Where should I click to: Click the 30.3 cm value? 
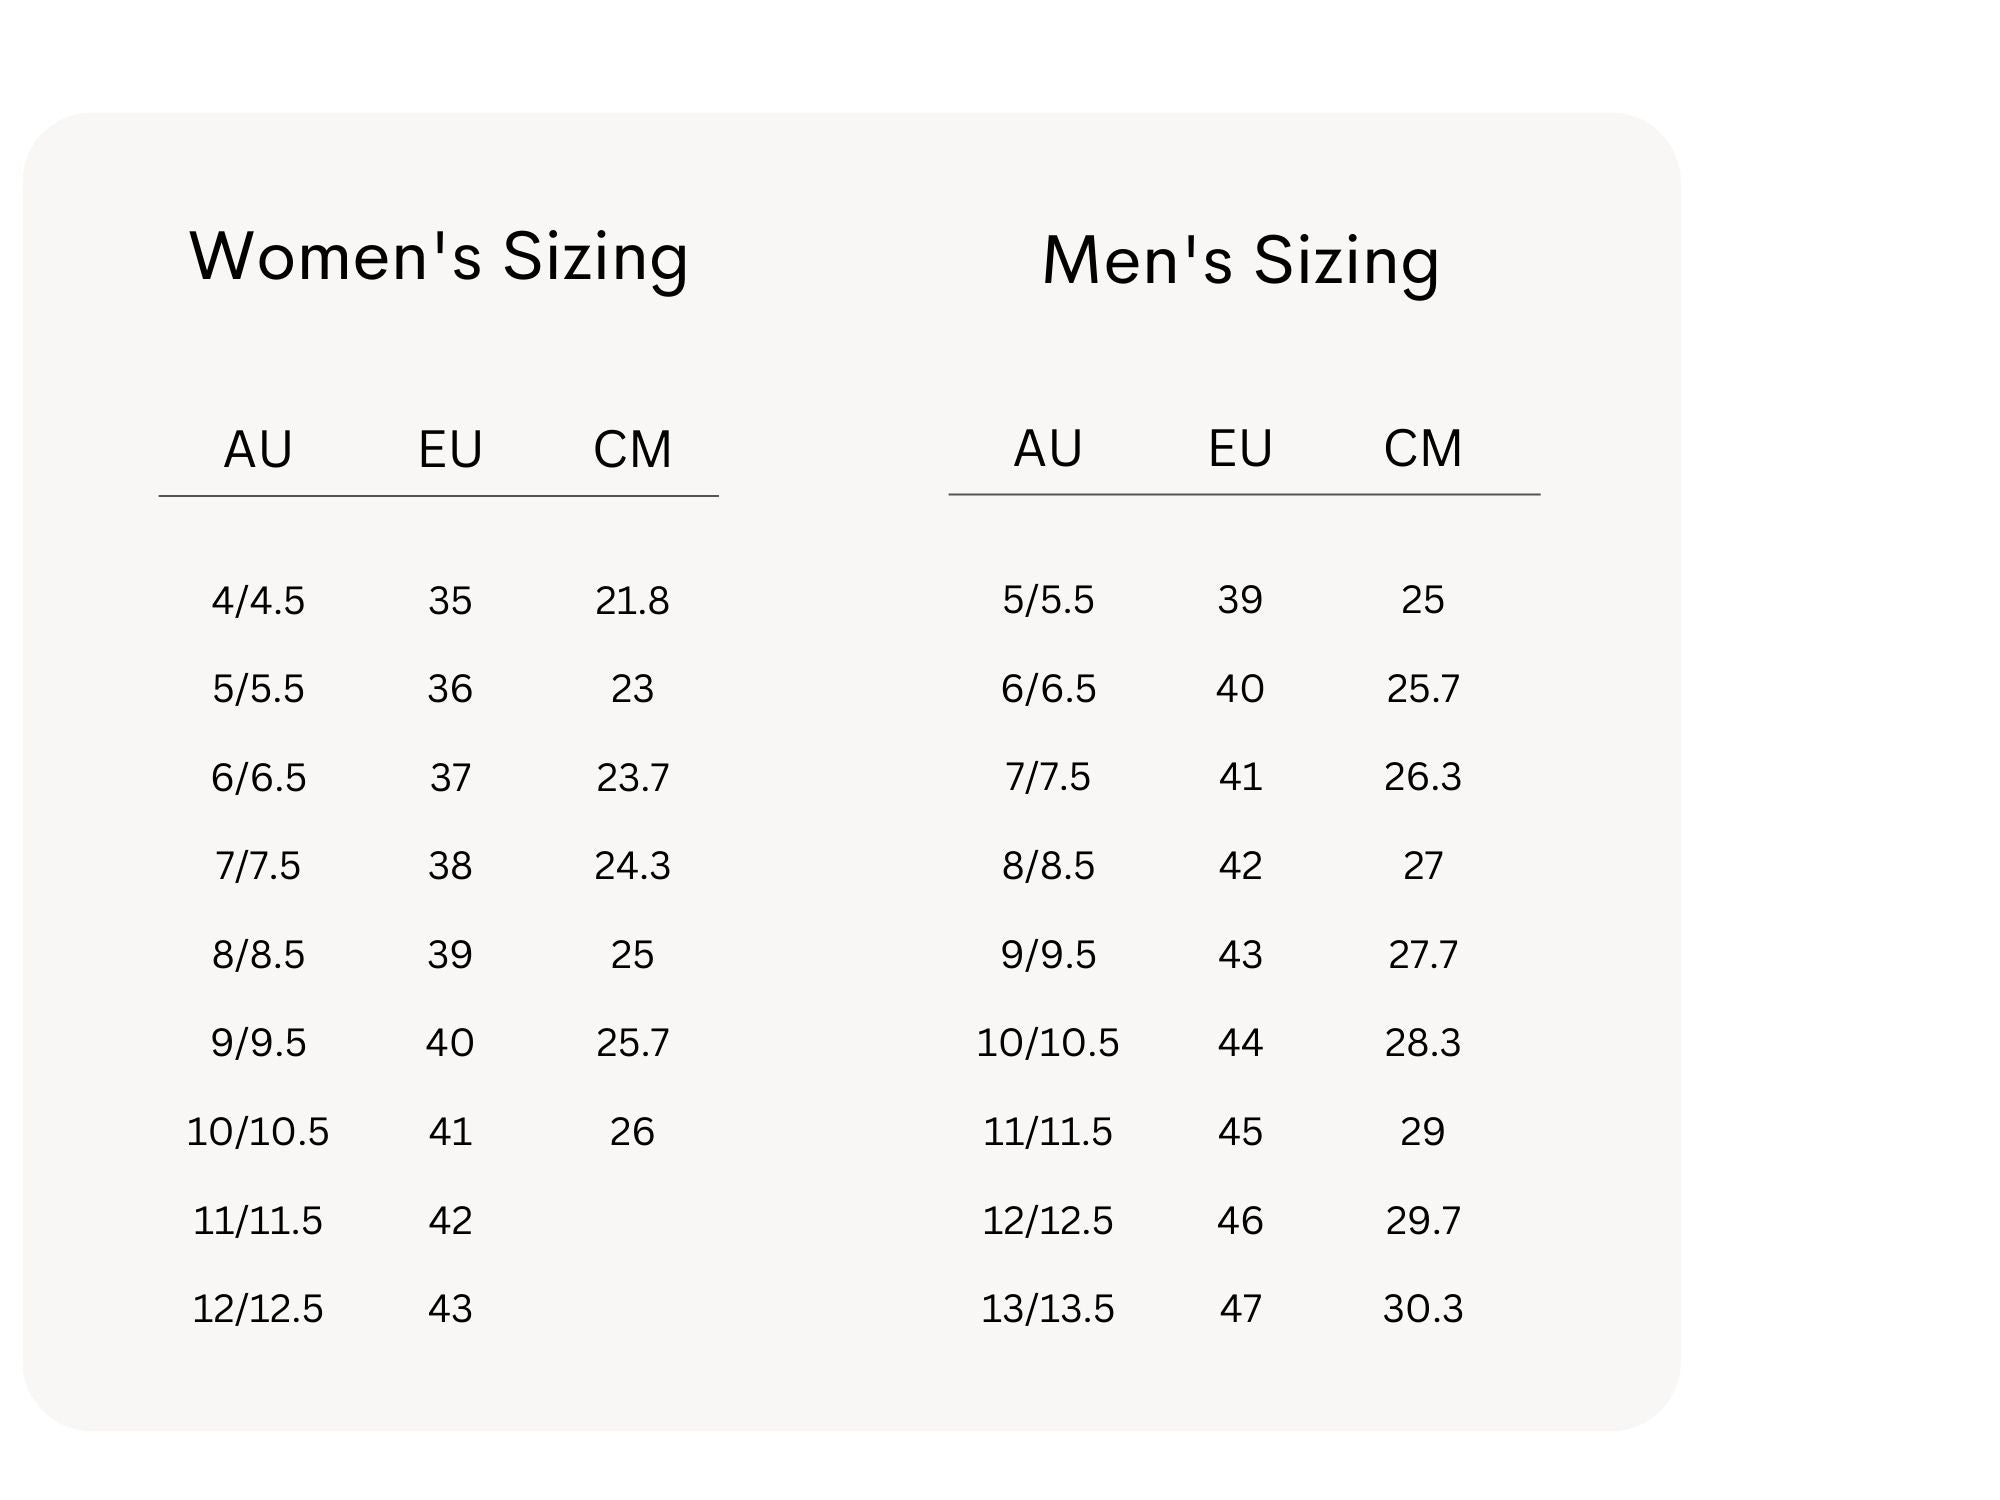click(x=1422, y=1309)
